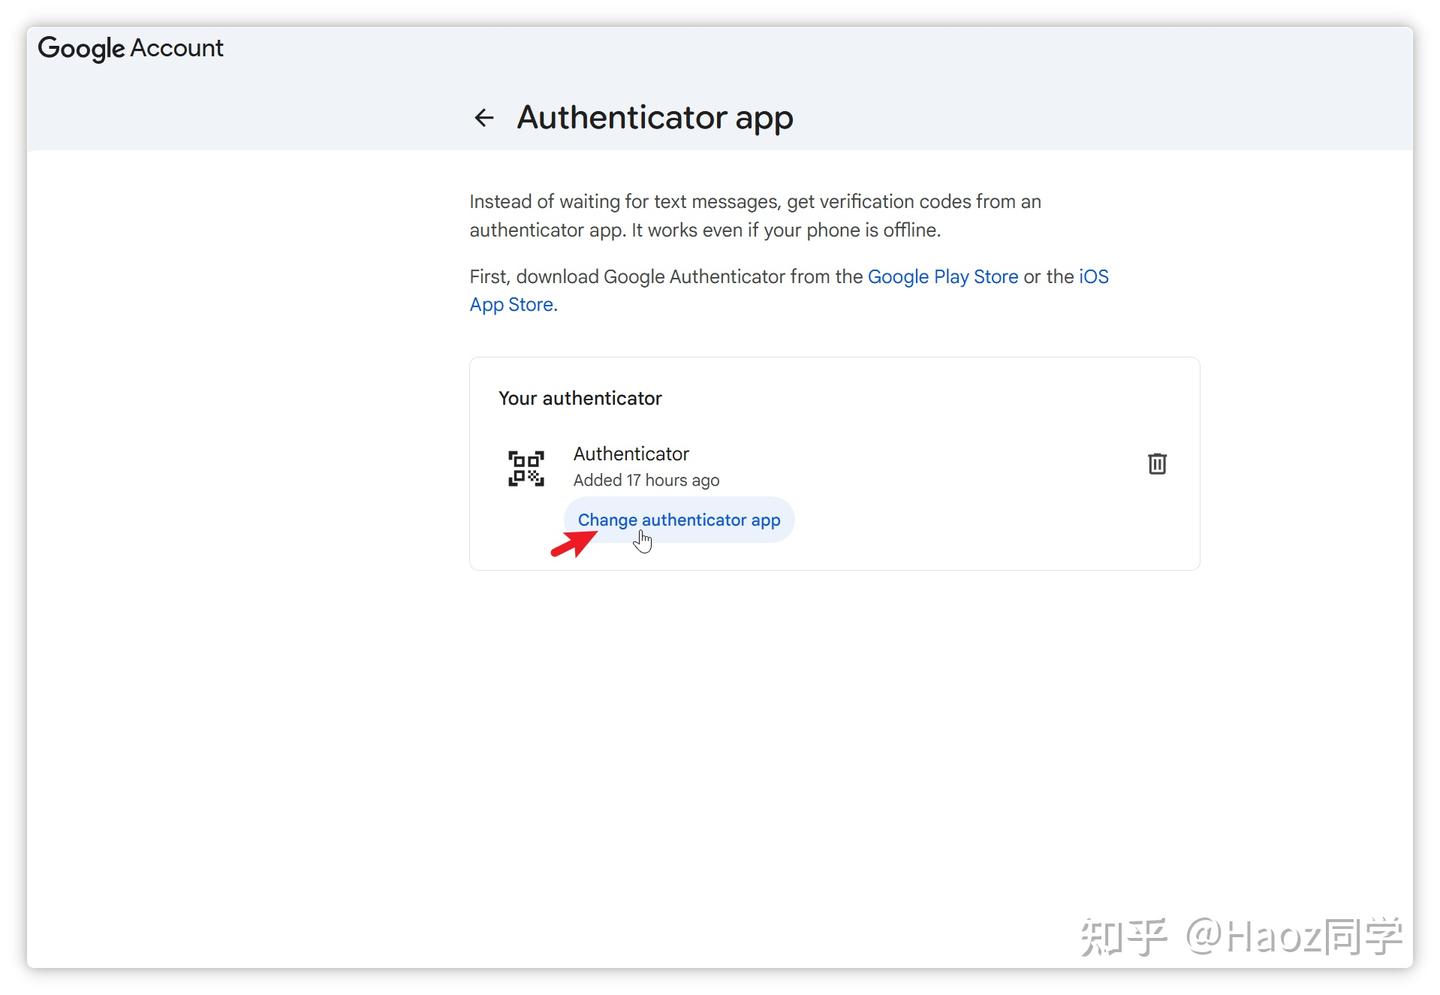Click the hand cursor below the Change button
The height and width of the screenshot is (995, 1440).
click(x=643, y=541)
